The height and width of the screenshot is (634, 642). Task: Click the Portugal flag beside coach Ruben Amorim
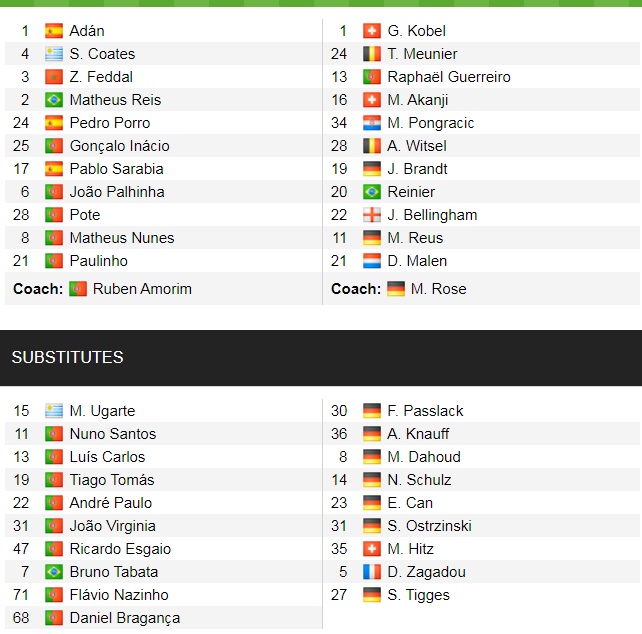(x=78, y=289)
